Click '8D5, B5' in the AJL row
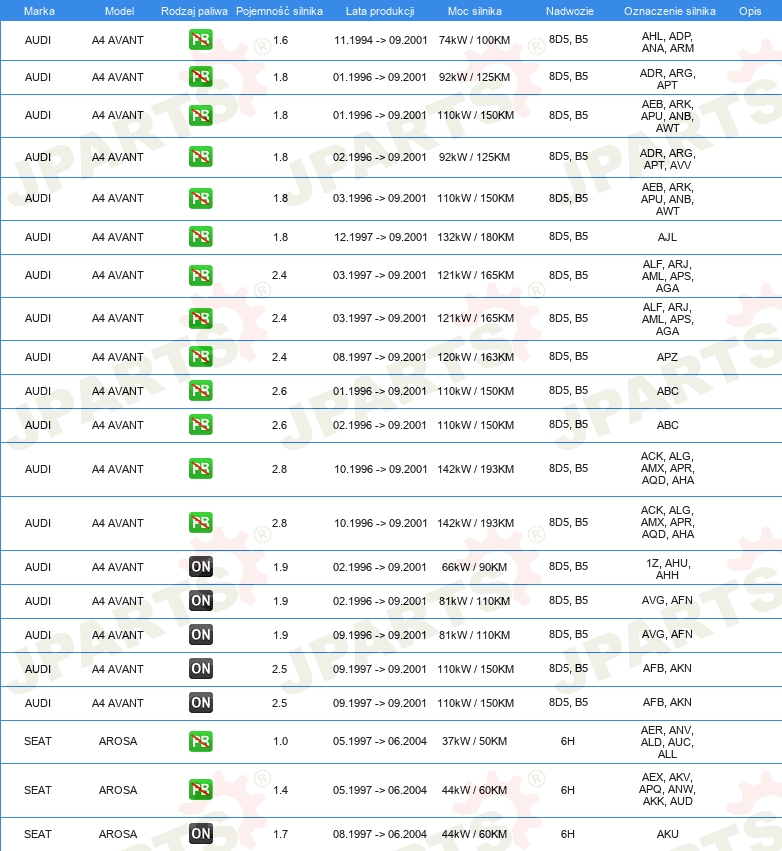The height and width of the screenshot is (851, 782). click(x=568, y=236)
